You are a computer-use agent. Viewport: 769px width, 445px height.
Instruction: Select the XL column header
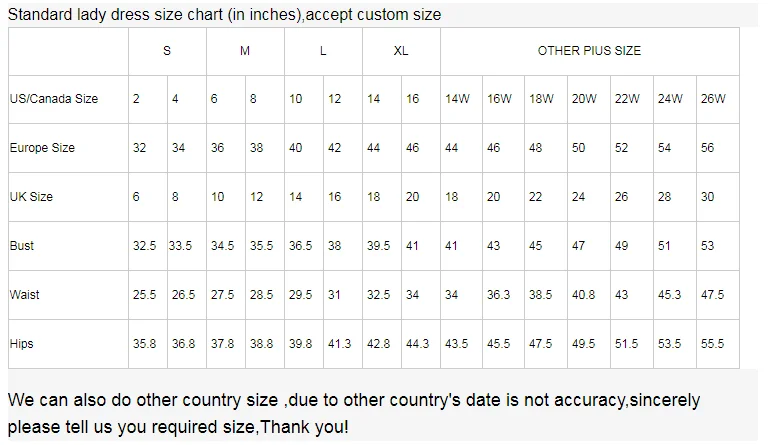tap(401, 51)
